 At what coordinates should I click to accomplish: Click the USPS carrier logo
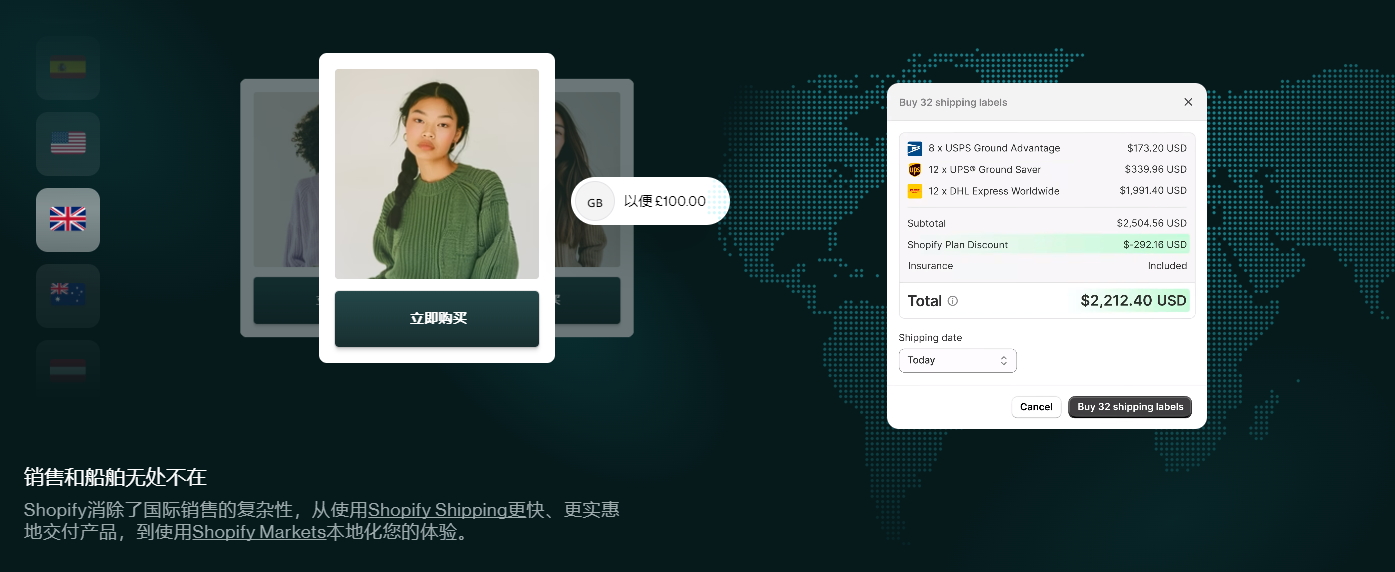point(914,148)
